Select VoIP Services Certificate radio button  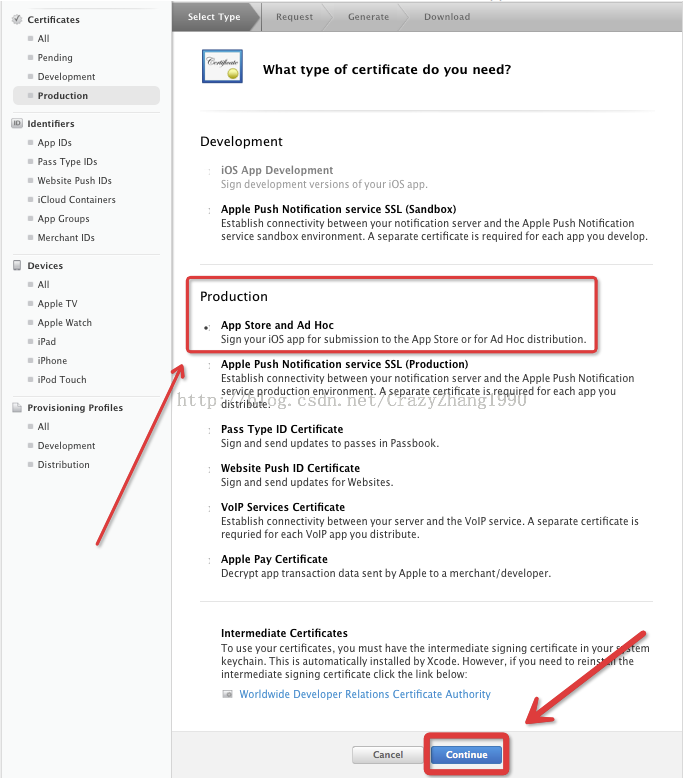(x=209, y=508)
